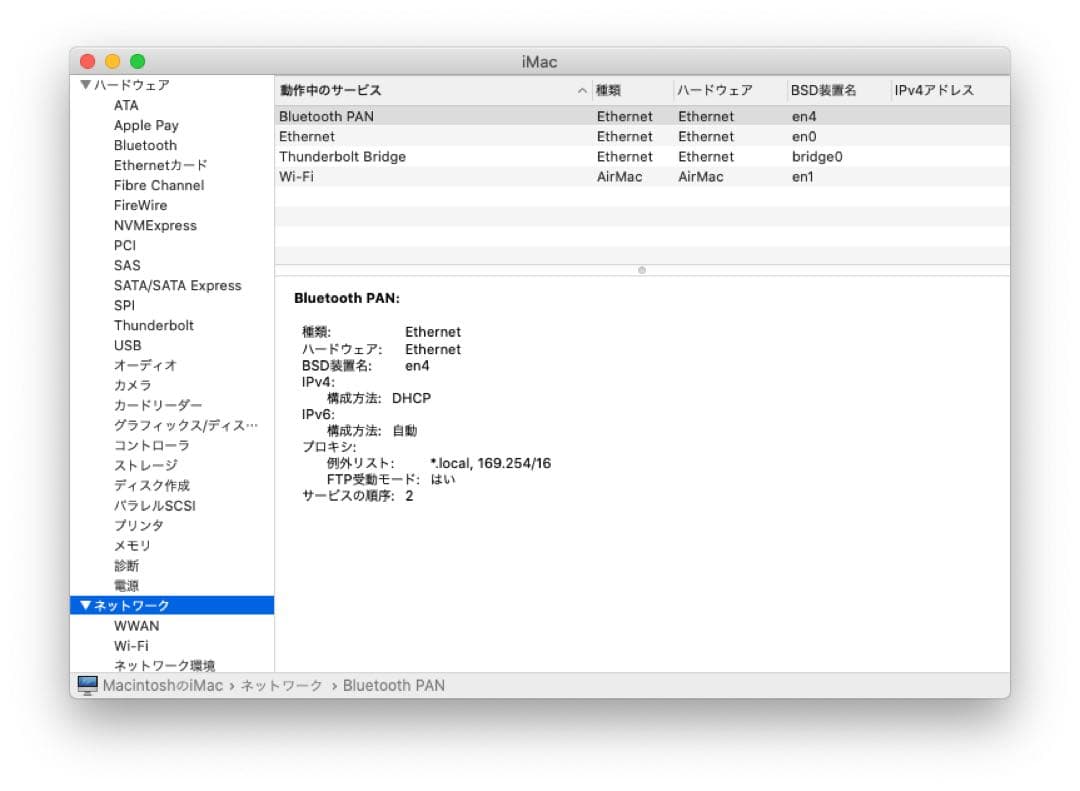Select the Ethernet service row
The image size is (1080, 791).
[x=642, y=136]
